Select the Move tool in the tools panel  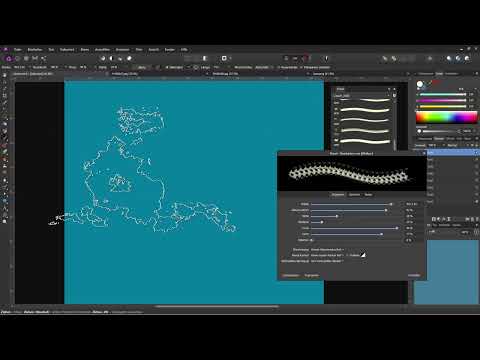(5, 82)
